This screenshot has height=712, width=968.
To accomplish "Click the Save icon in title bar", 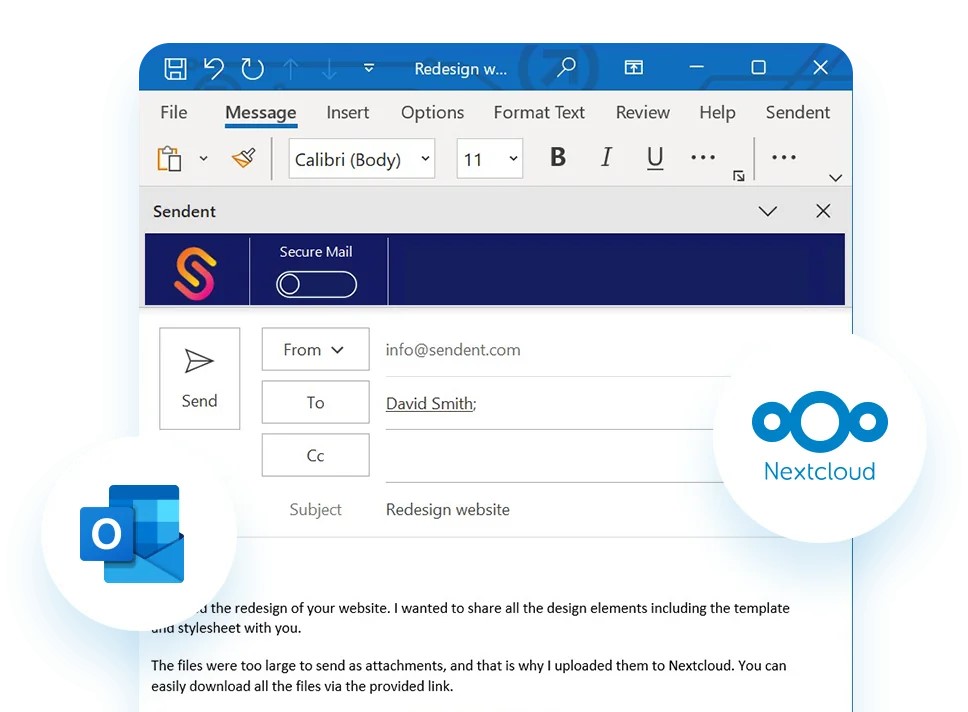I will pos(175,68).
